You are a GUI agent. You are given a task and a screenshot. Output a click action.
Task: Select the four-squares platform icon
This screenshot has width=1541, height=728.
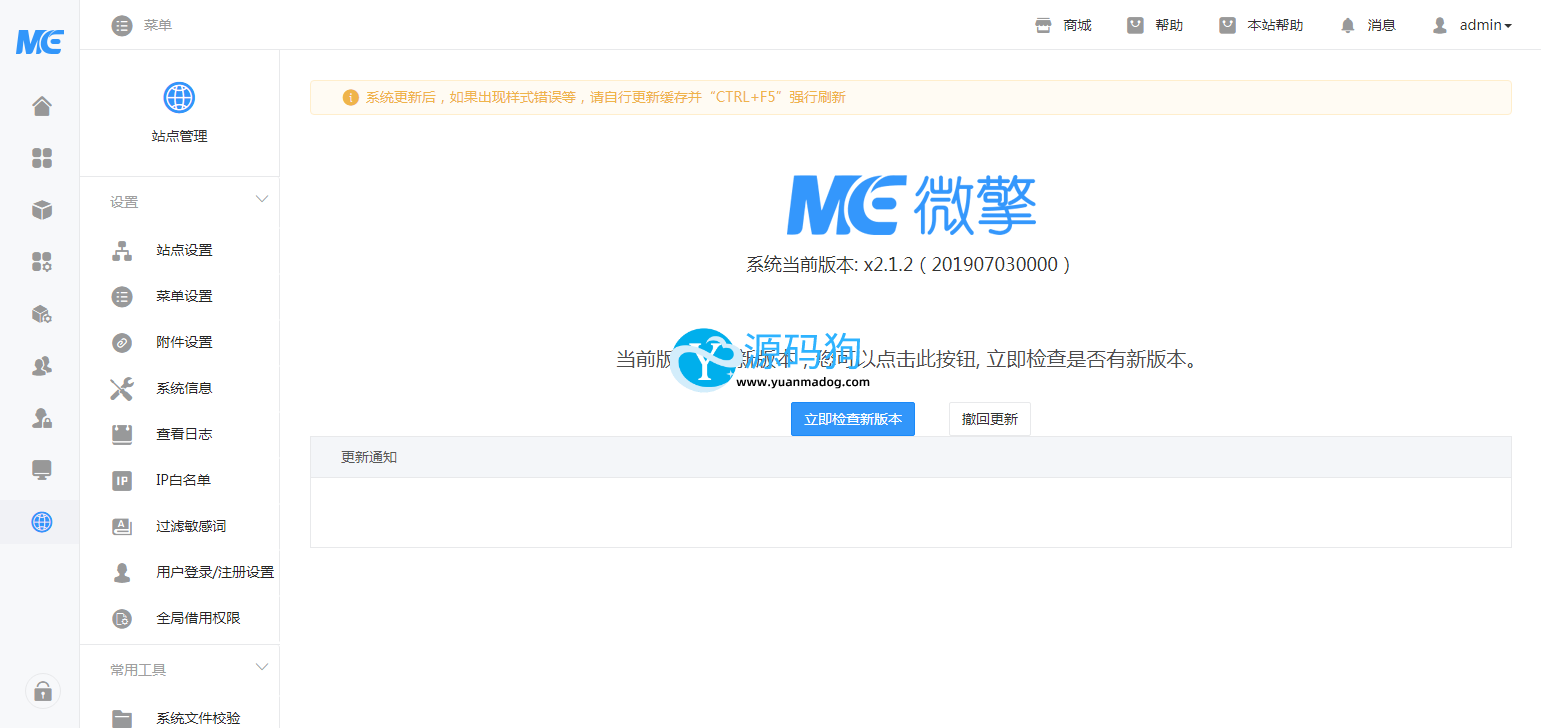pos(41,158)
